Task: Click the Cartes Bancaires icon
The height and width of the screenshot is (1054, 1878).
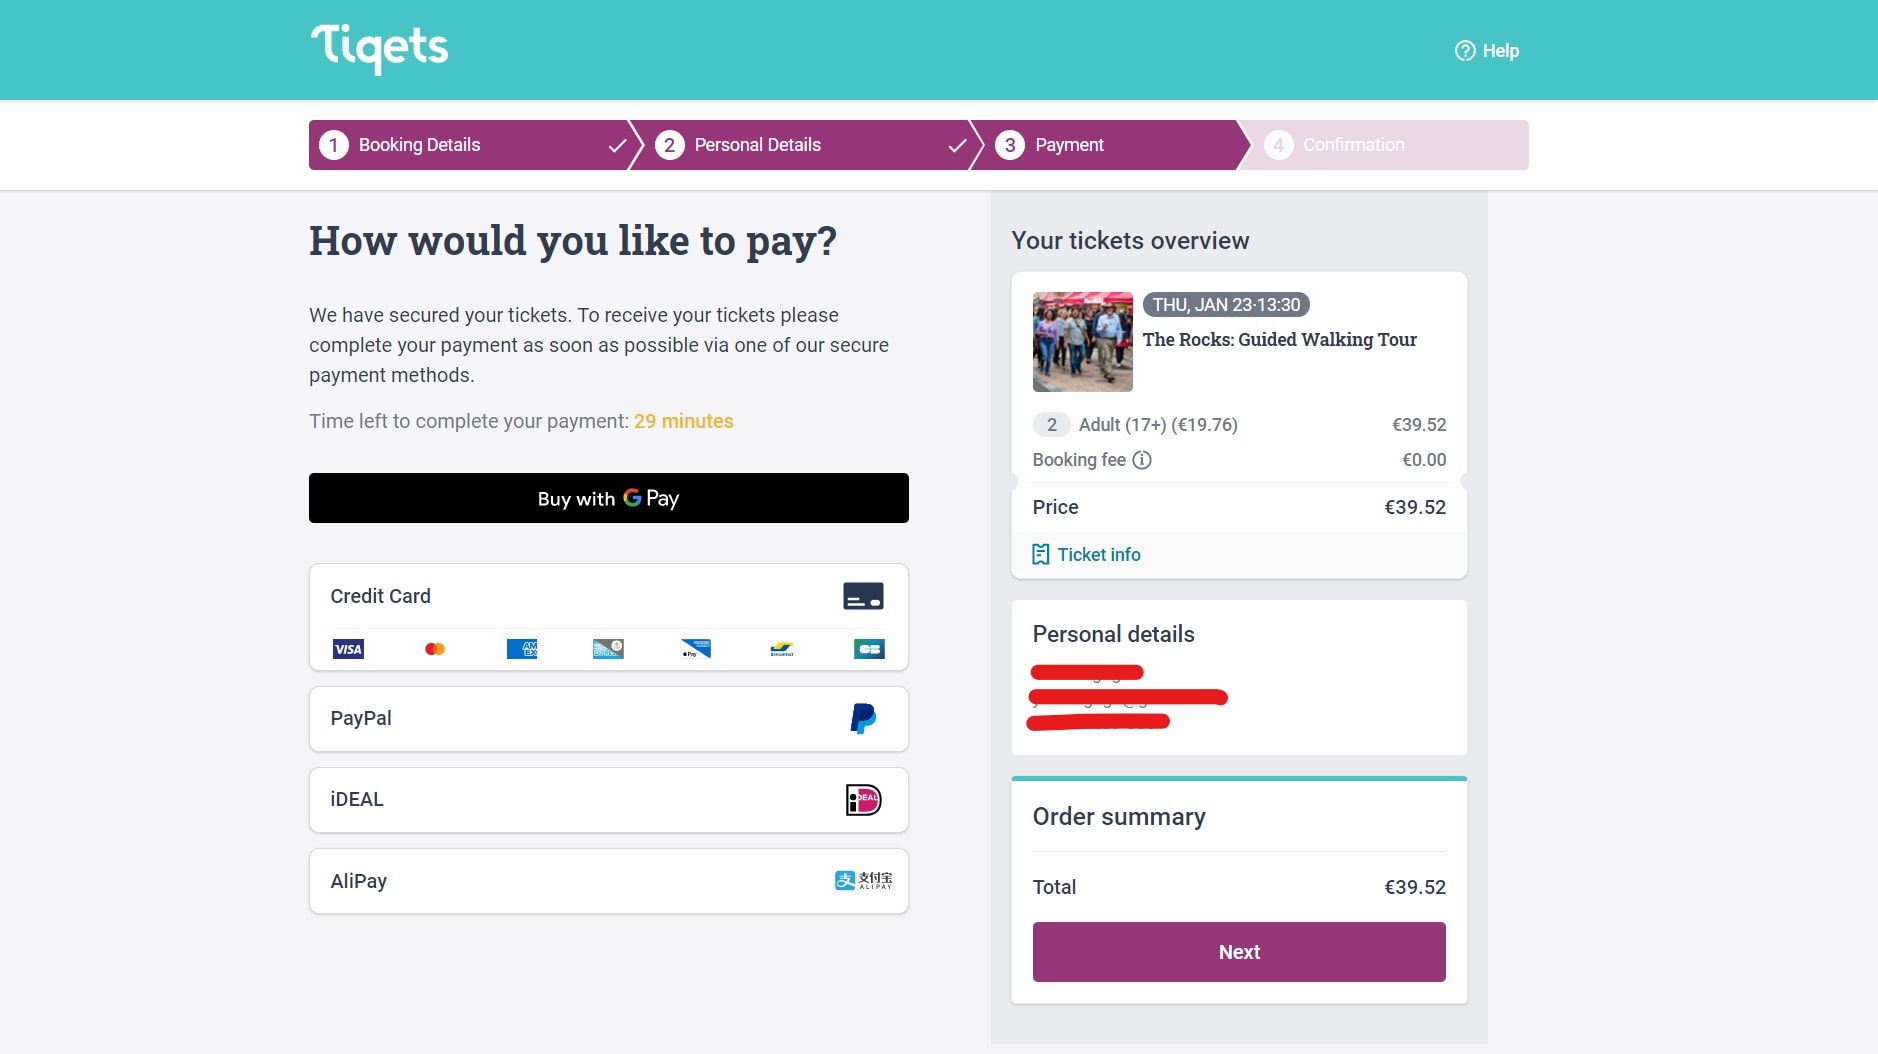Action: pos(869,649)
